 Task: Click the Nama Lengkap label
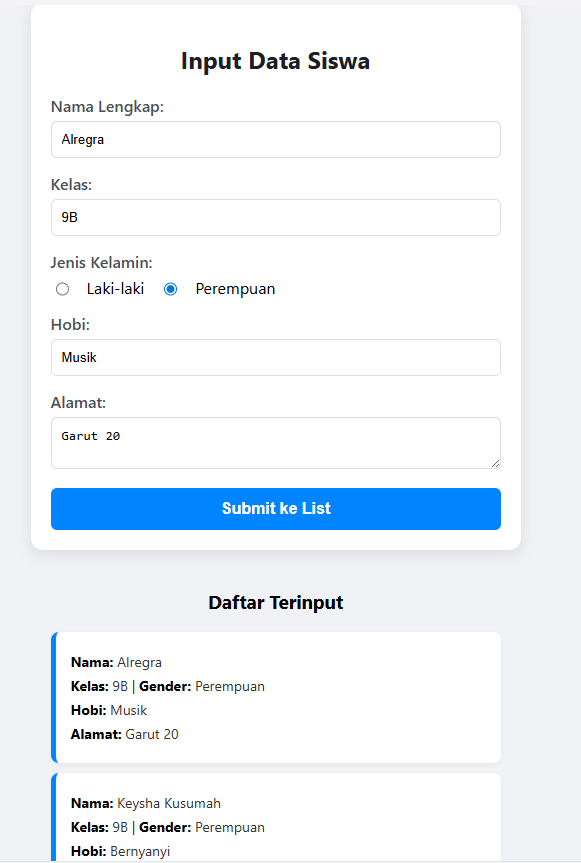tap(107, 107)
